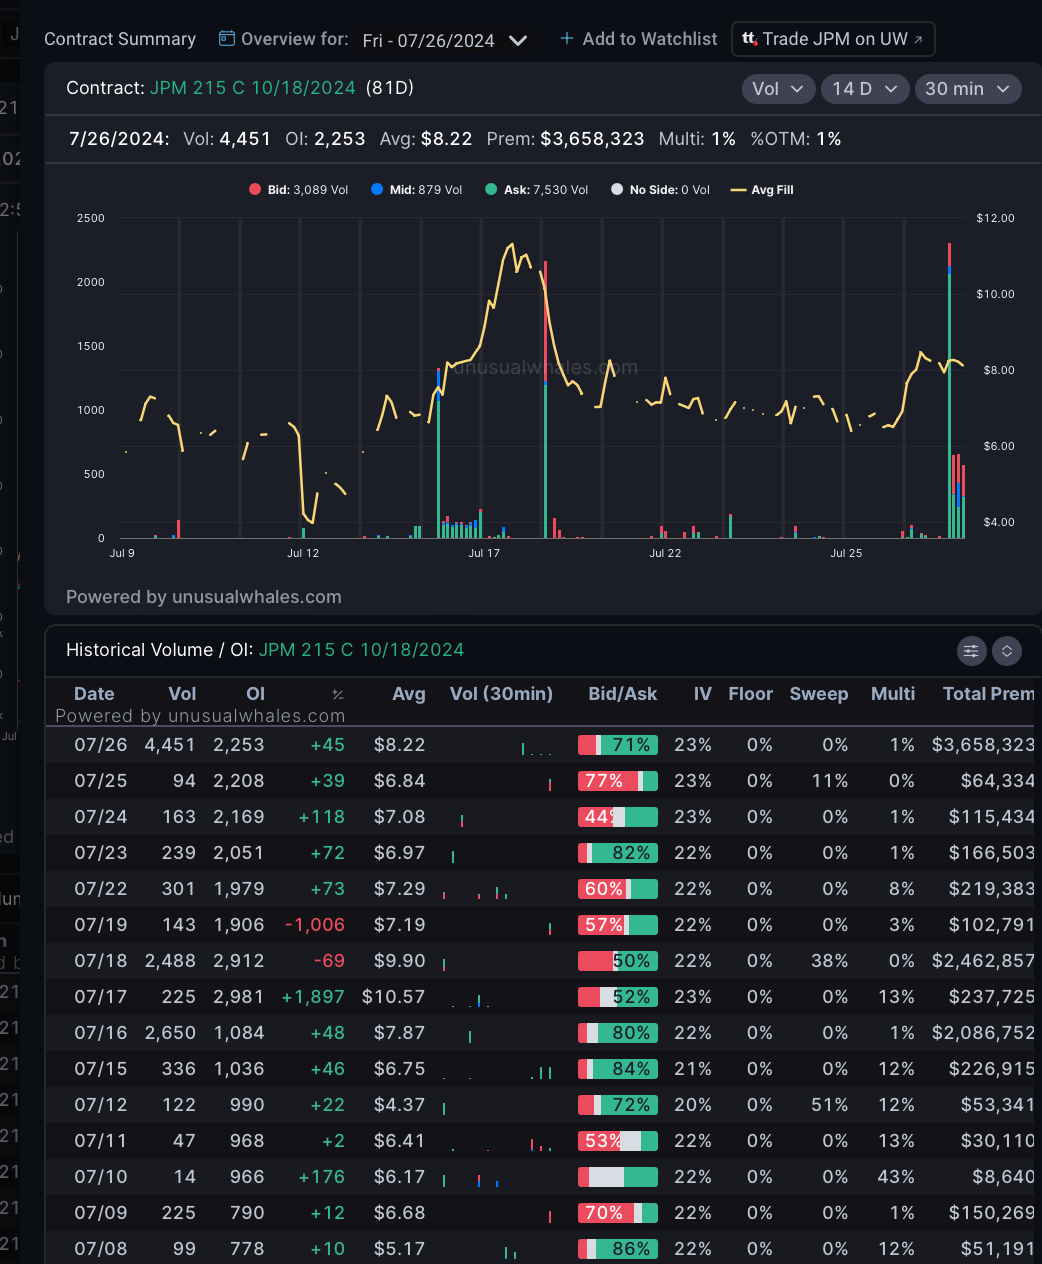Select the 07/11 average $6.41
This screenshot has width=1042, height=1264.
(400, 1141)
